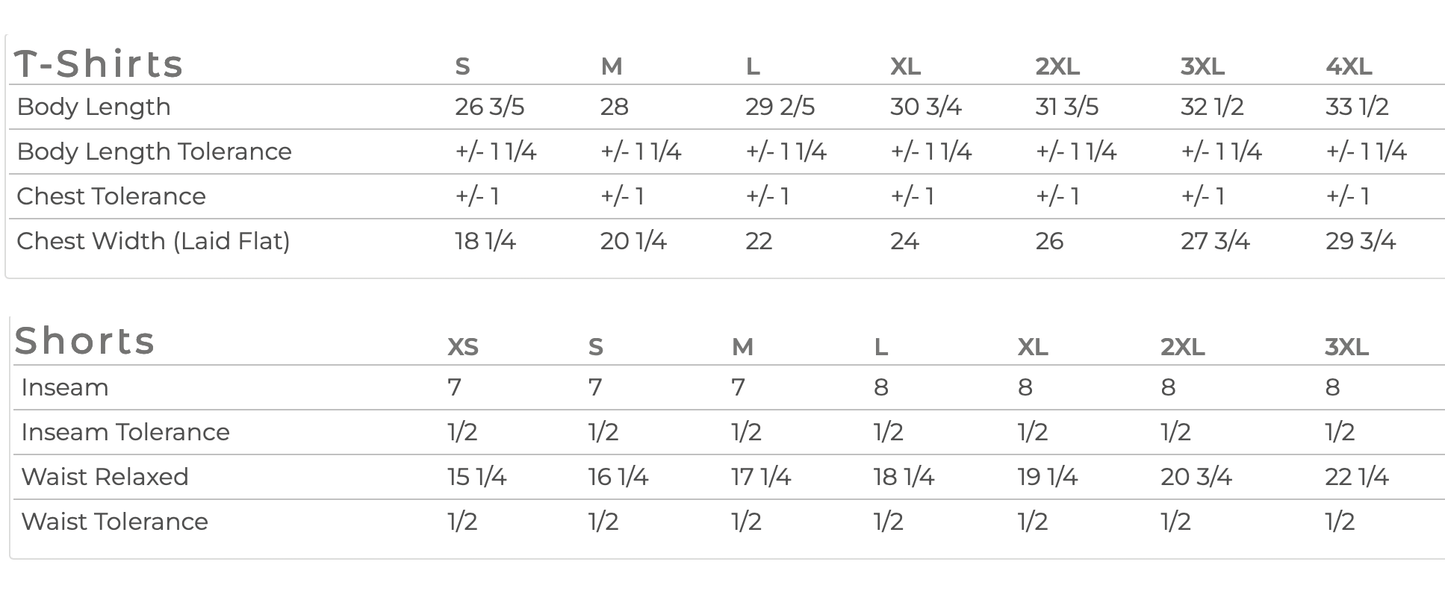1445x597 pixels.
Task: Click the 20 3/4 waist relaxed cell
Action: coord(1195,477)
